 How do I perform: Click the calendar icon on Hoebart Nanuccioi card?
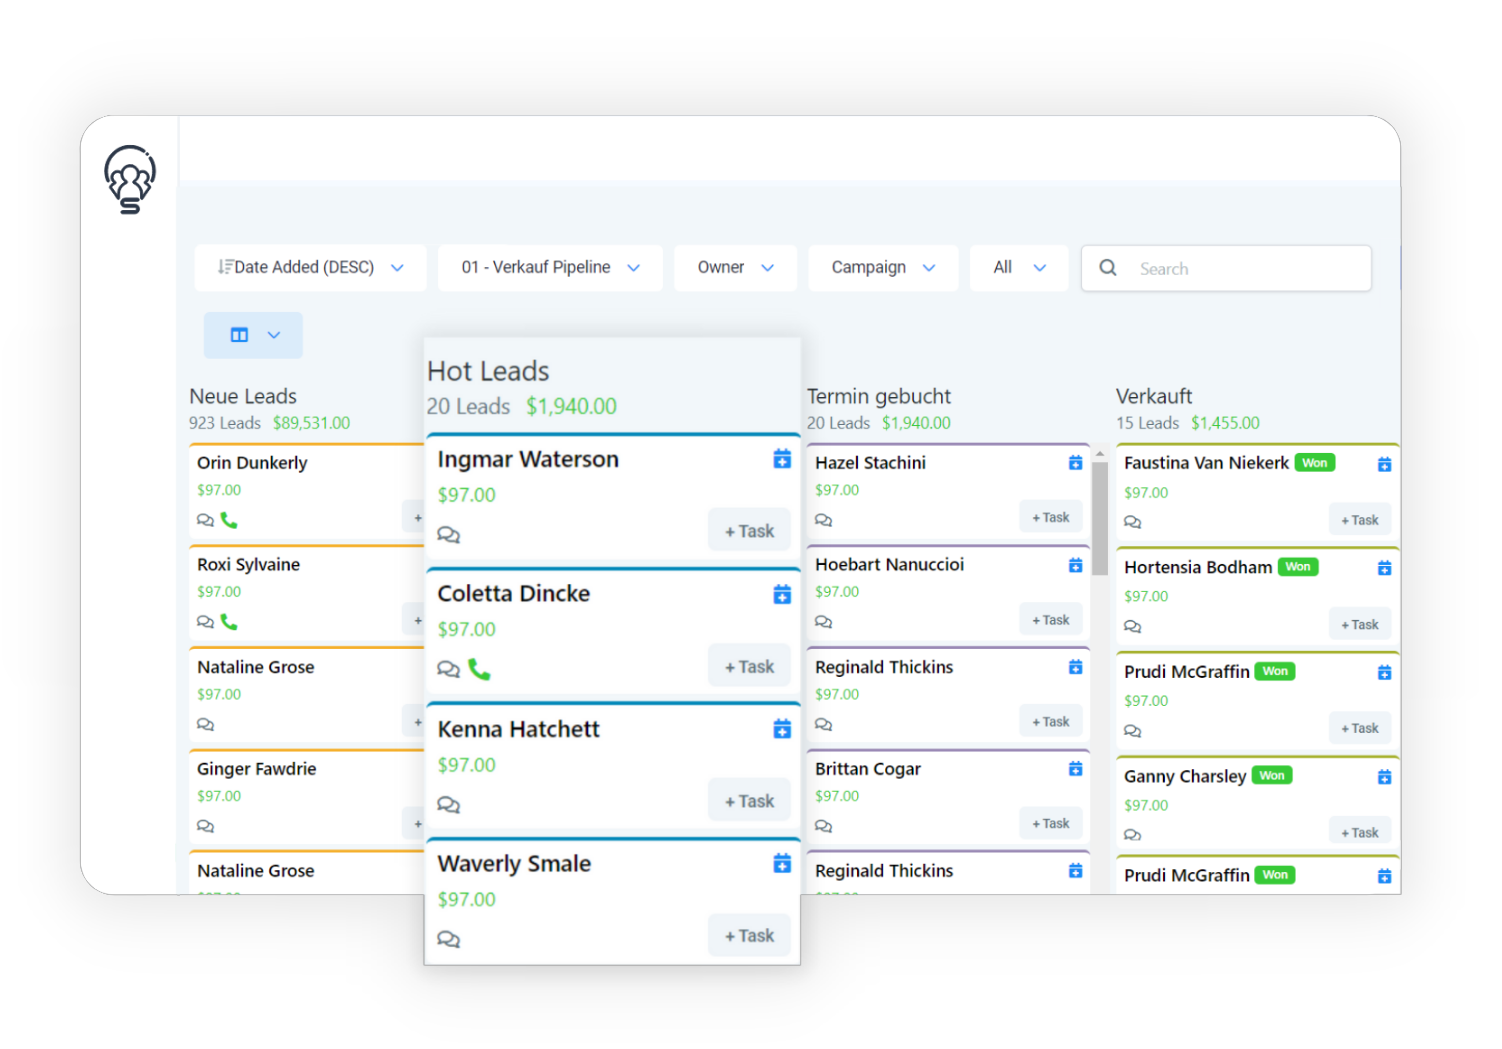[1075, 565]
